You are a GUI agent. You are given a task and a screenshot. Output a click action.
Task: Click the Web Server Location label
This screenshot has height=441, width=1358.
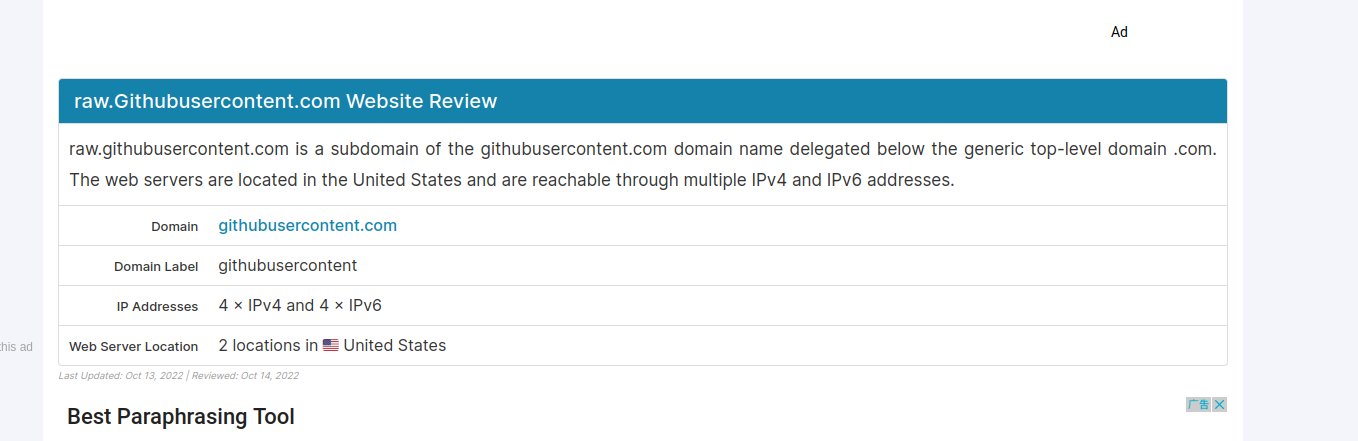133,347
